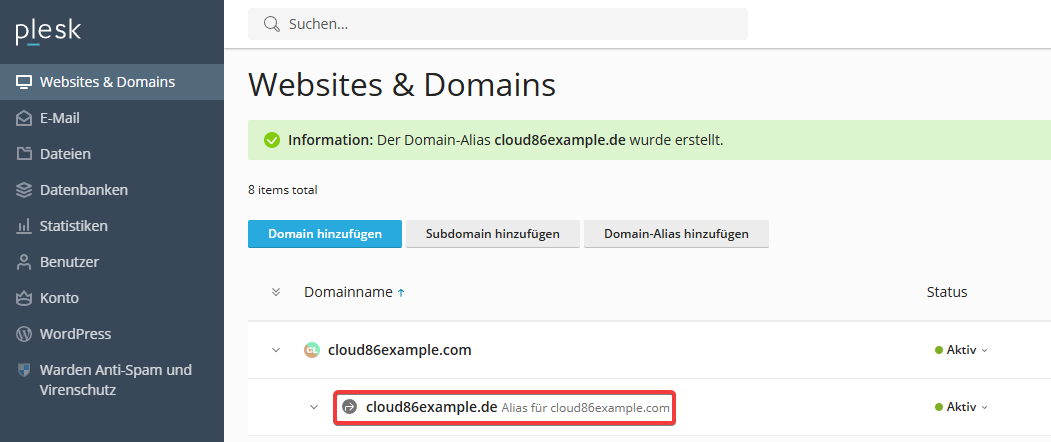1051x442 pixels.
Task: Click the alias arrow icon beside cloud86example.de
Action: [x=349, y=406]
